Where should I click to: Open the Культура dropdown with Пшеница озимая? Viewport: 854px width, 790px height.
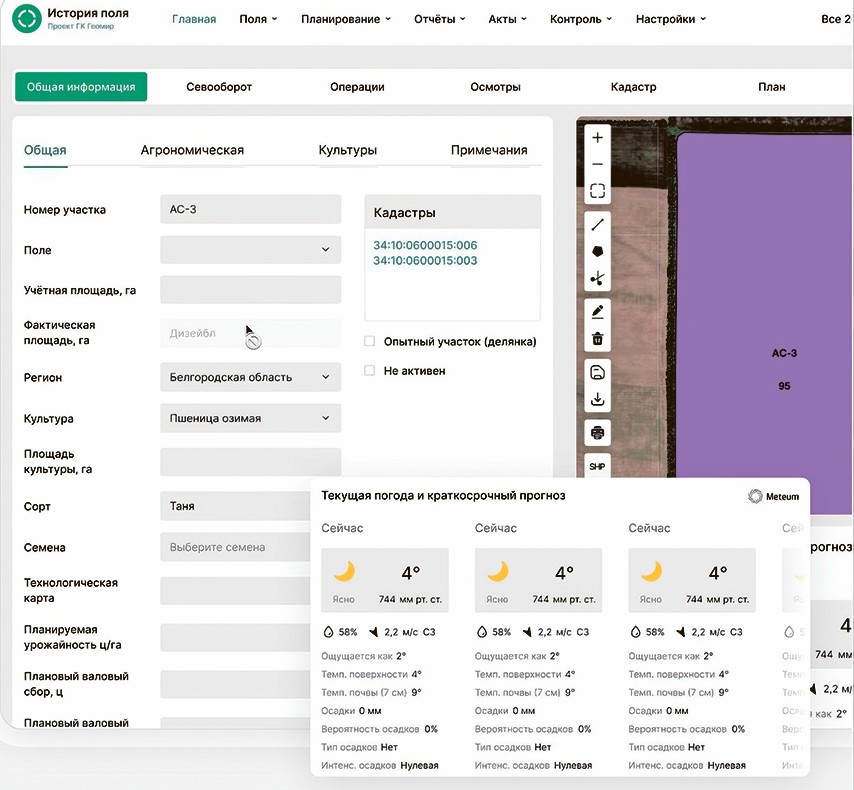[x=251, y=418]
